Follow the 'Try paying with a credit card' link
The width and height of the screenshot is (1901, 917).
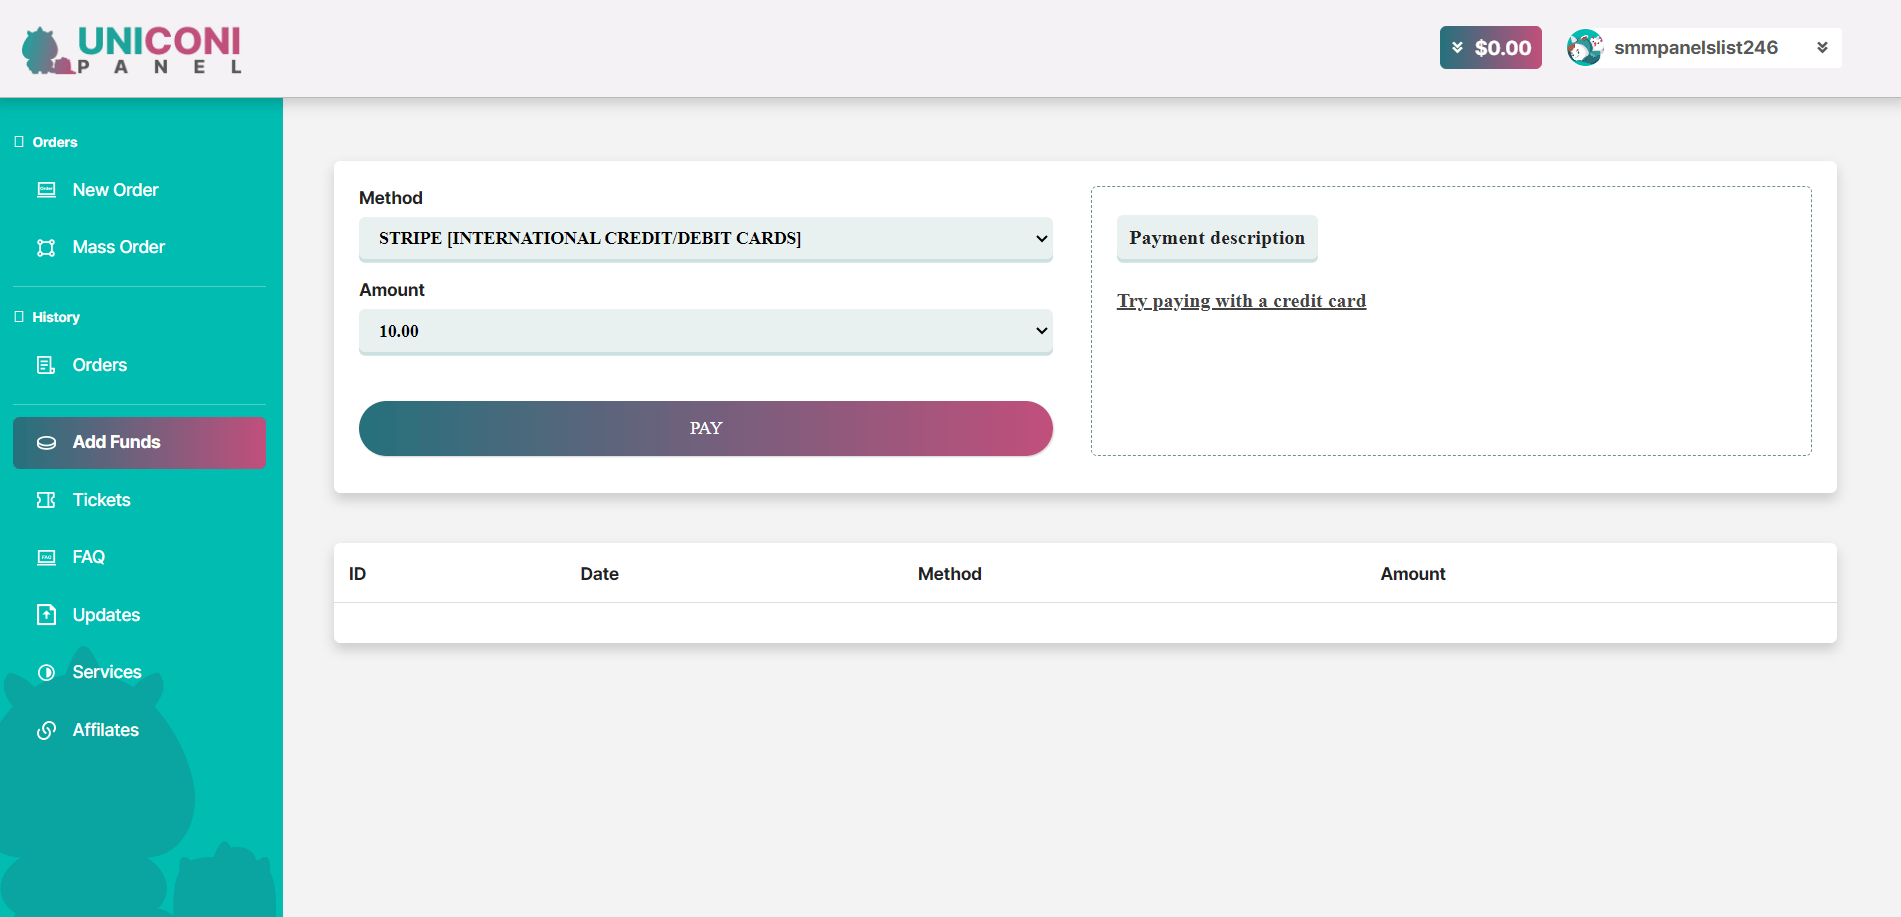pyautogui.click(x=1241, y=301)
